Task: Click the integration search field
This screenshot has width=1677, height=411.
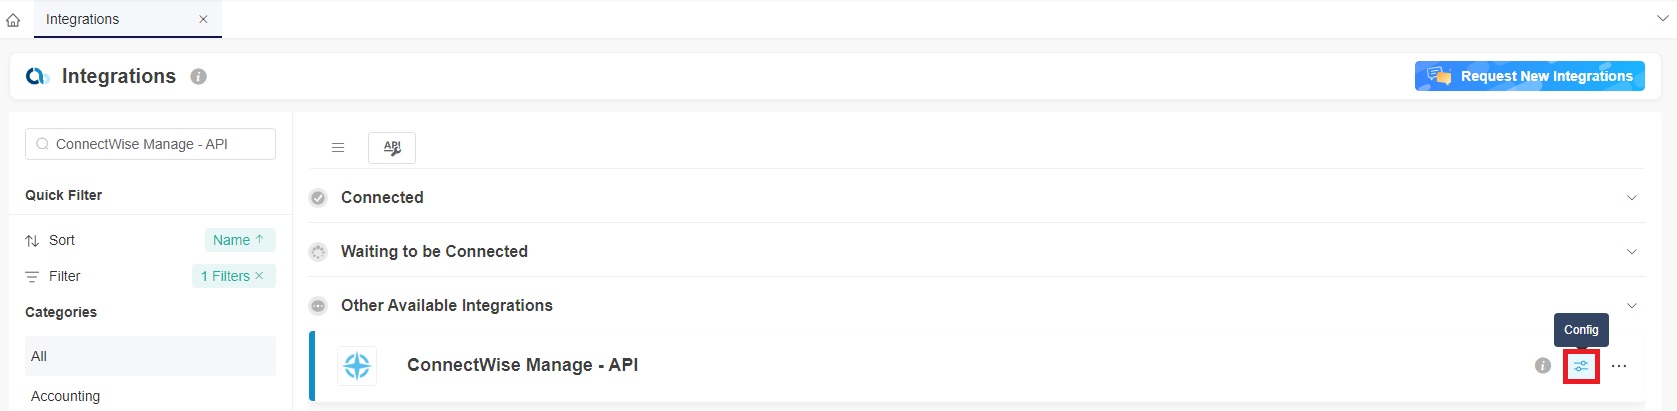Action: [x=150, y=144]
